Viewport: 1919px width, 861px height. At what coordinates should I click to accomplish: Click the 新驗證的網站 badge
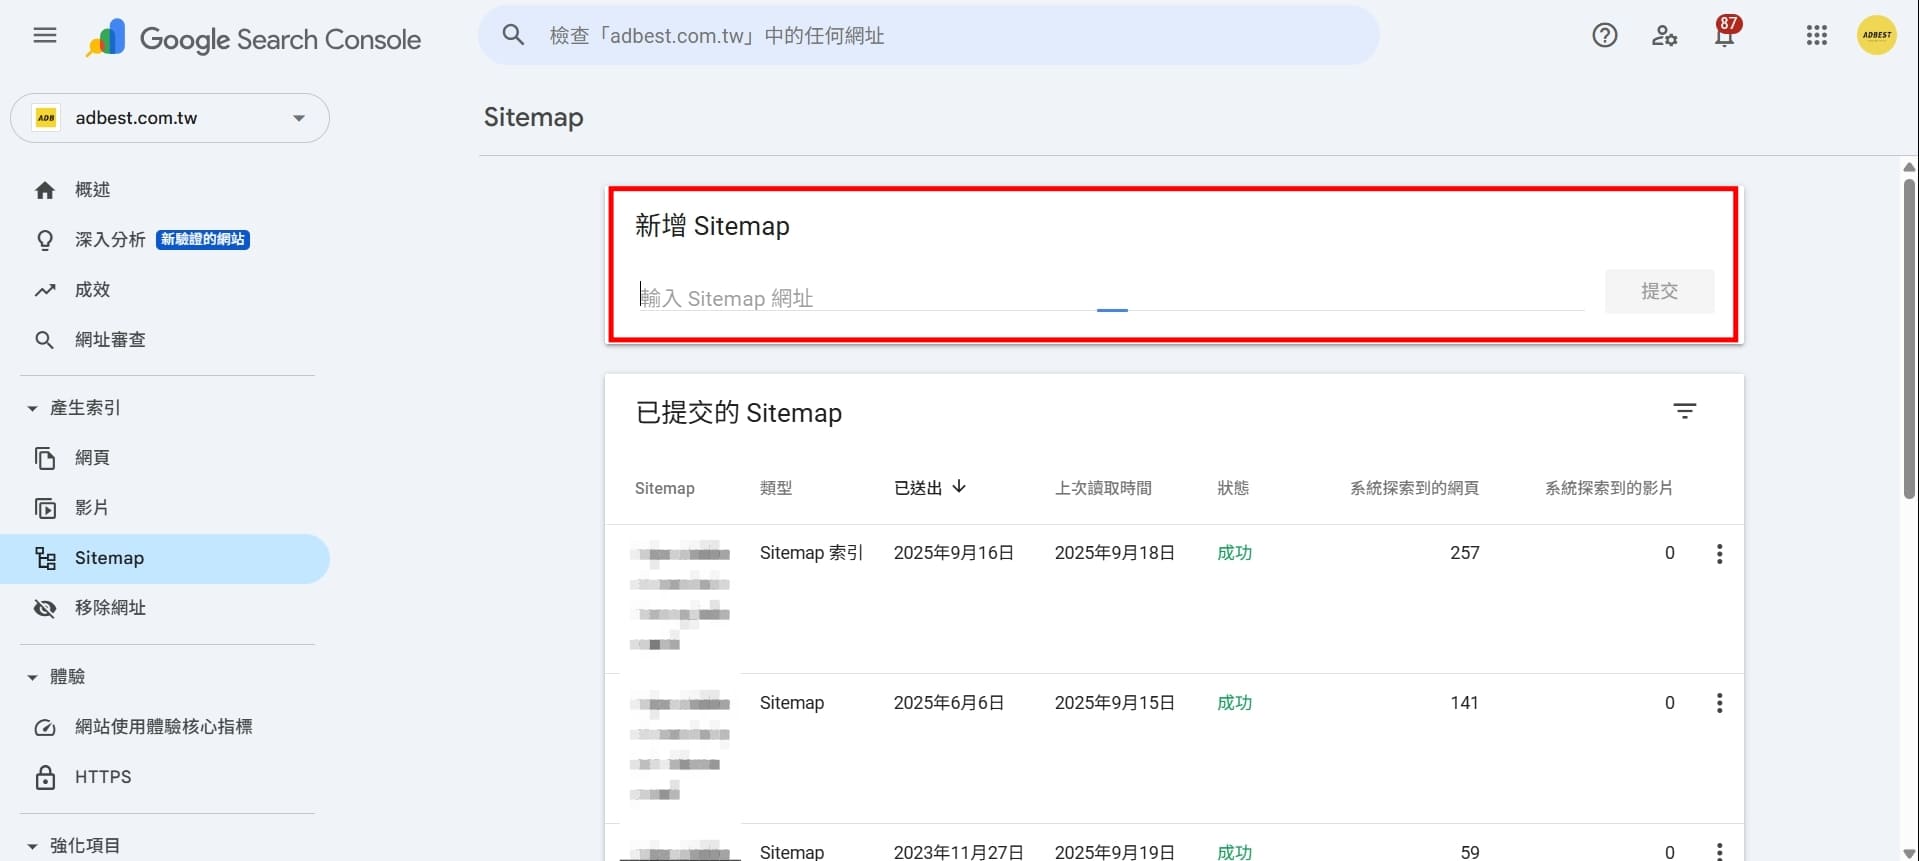click(203, 240)
